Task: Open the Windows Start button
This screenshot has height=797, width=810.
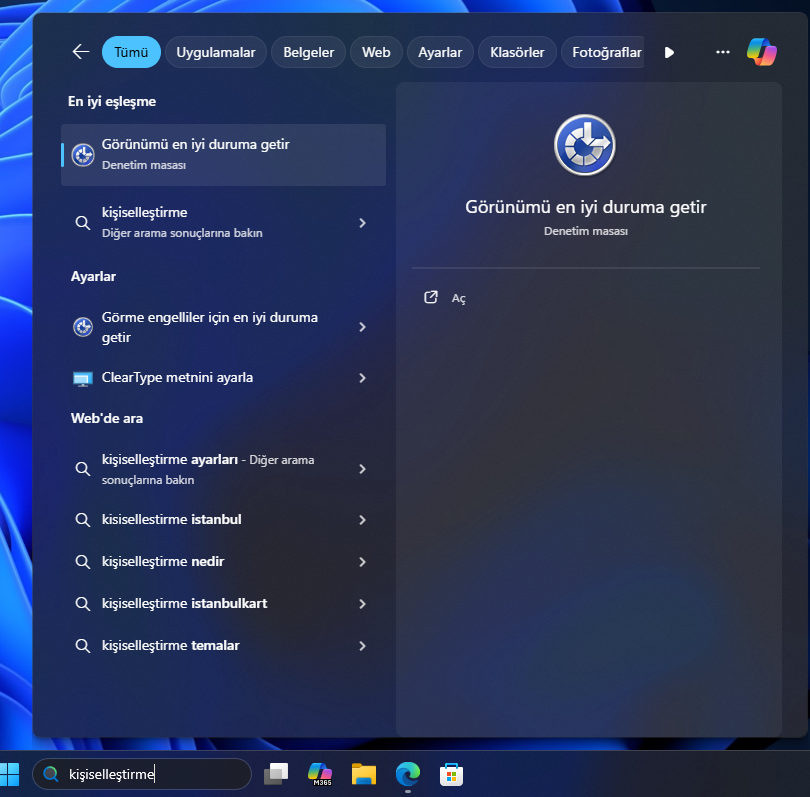Action: pyautogui.click(x=9, y=774)
